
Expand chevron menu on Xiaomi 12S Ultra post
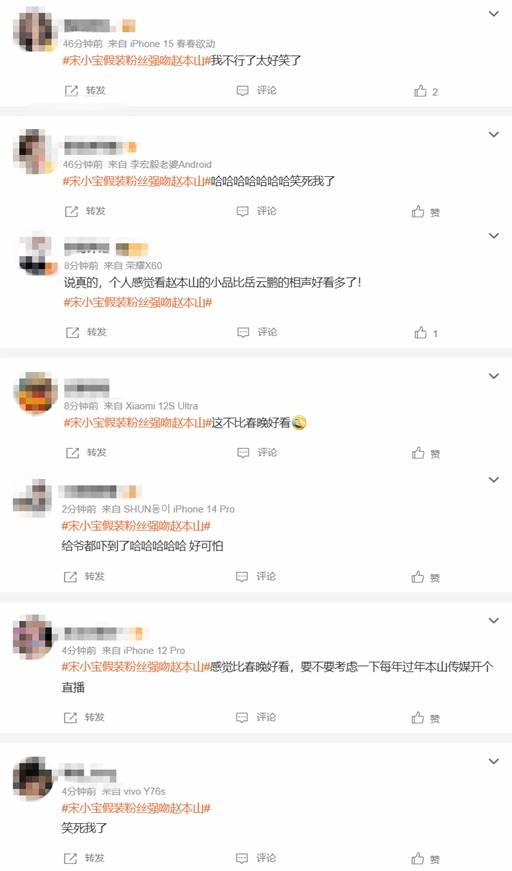pyautogui.click(x=494, y=376)
